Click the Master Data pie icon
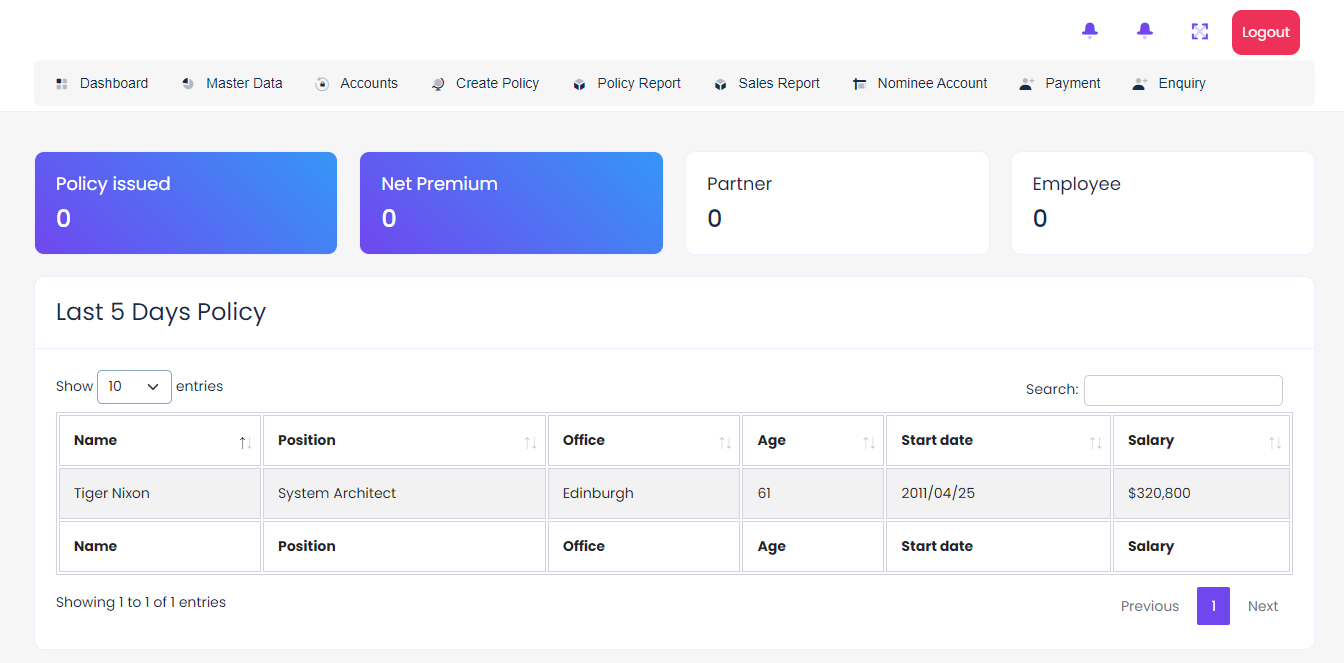Viewport: 1344px width, 663px height. click(188, 84)
